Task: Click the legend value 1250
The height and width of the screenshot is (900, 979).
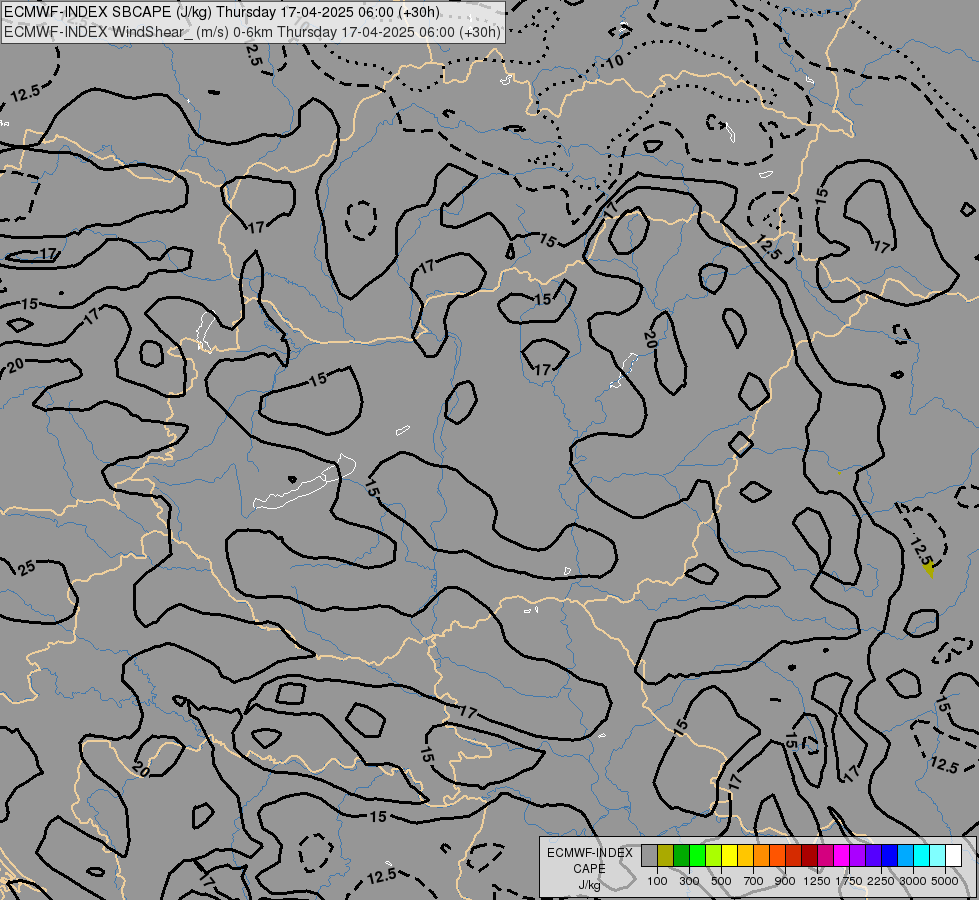Action: pos(817,881)
